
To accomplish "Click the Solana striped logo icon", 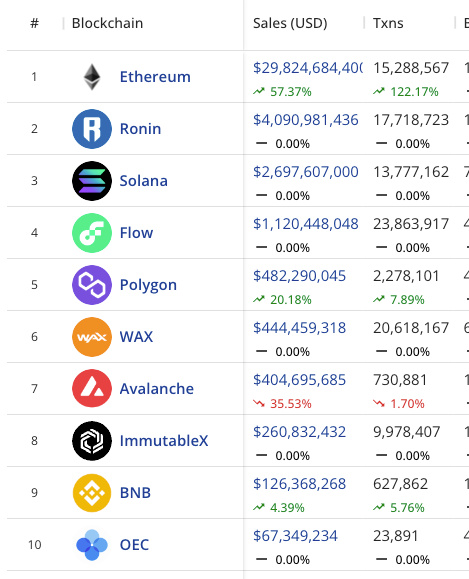I will pyautogui.click(x=92, y=181).
